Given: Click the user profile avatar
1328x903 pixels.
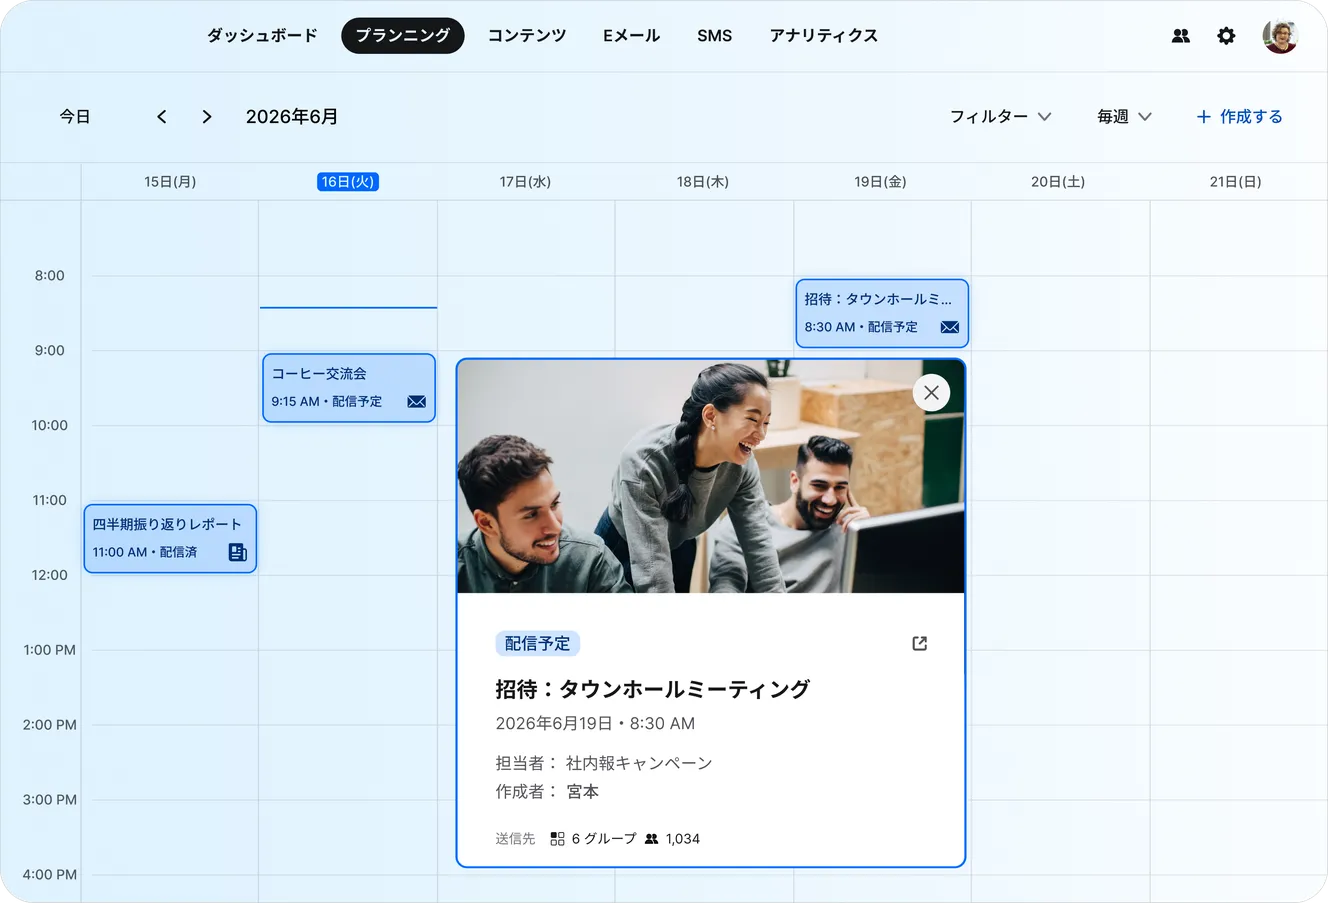Looking at the screenshot, I should coord(1280,36).
